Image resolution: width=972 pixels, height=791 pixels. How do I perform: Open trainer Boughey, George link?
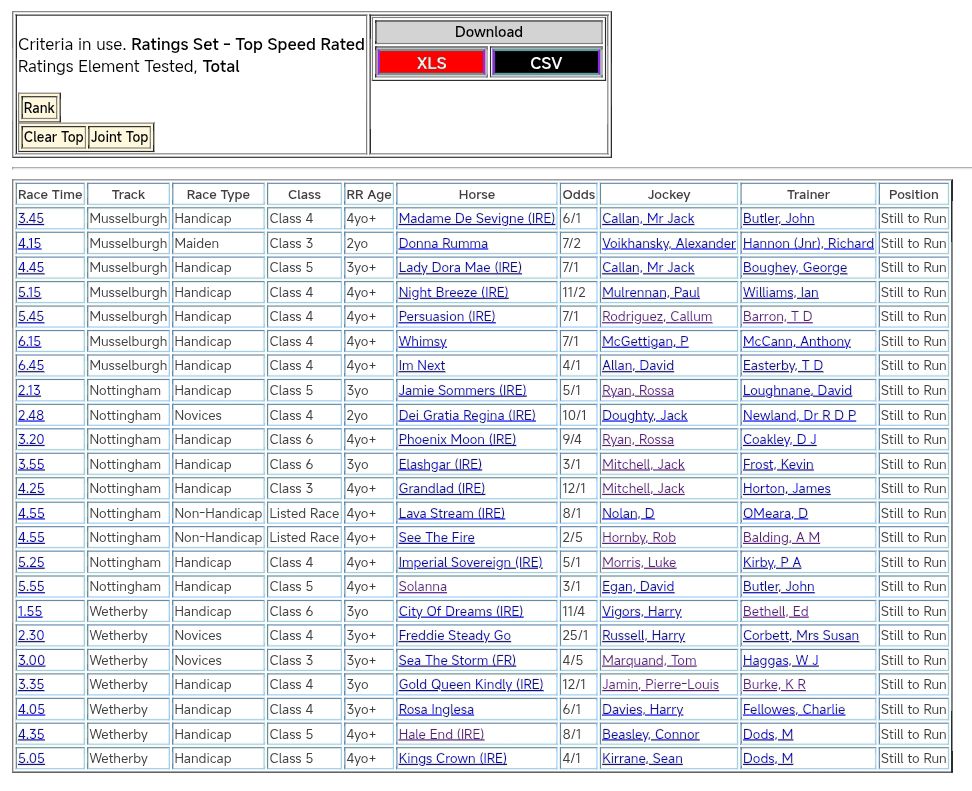tap(794, 268)
